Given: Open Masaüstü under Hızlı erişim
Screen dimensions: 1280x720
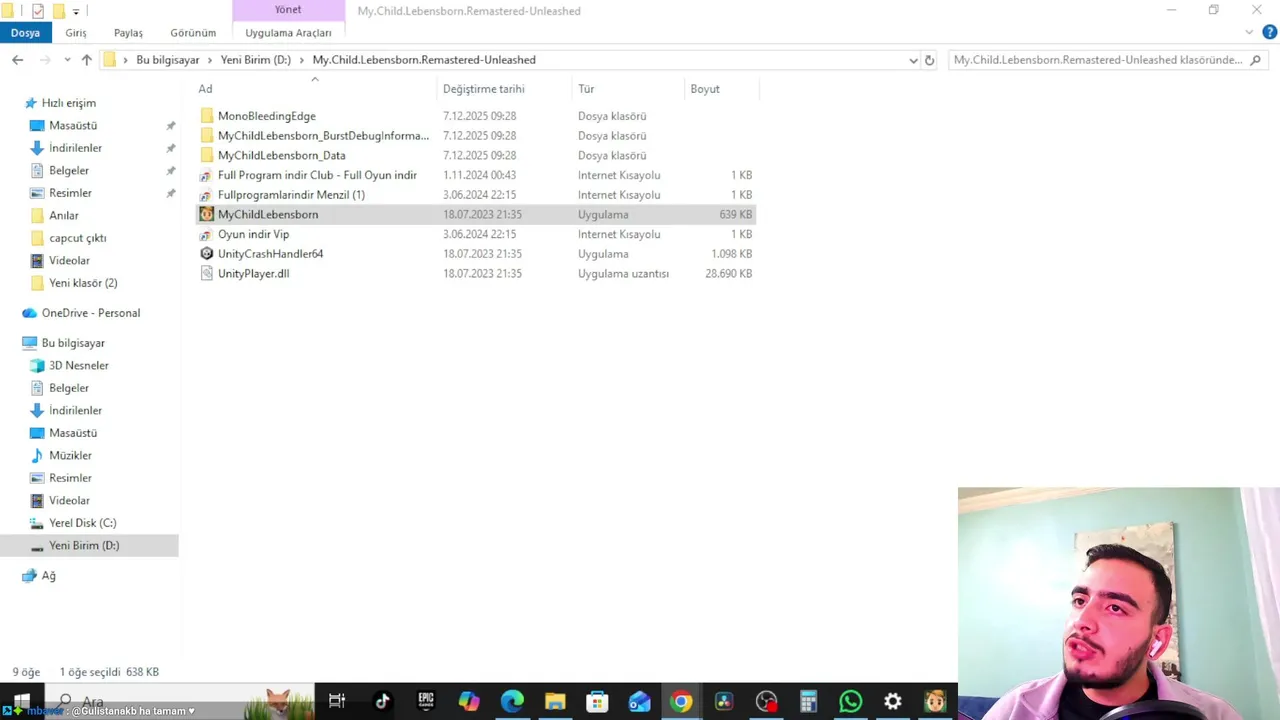Looking at the screenshot, I should click(73, 126).
